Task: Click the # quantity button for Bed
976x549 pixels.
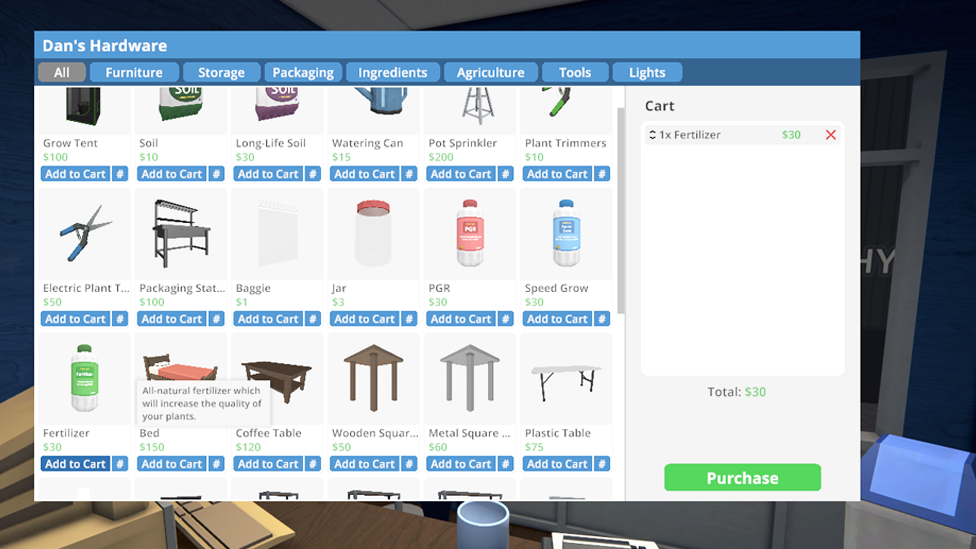Action: [217, 464]
